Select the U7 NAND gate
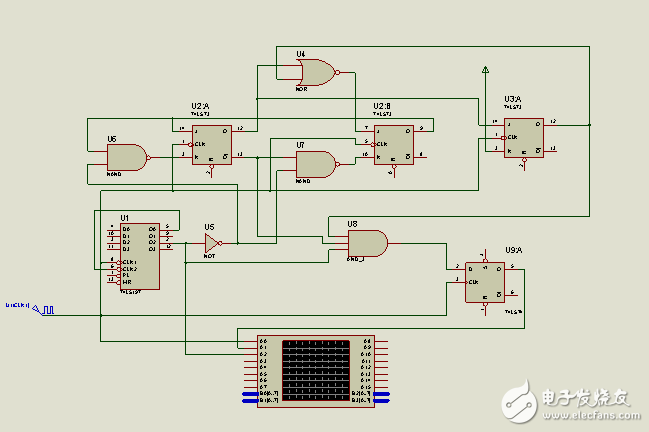This screenshot has width=649, height=432. click(316, 163)
